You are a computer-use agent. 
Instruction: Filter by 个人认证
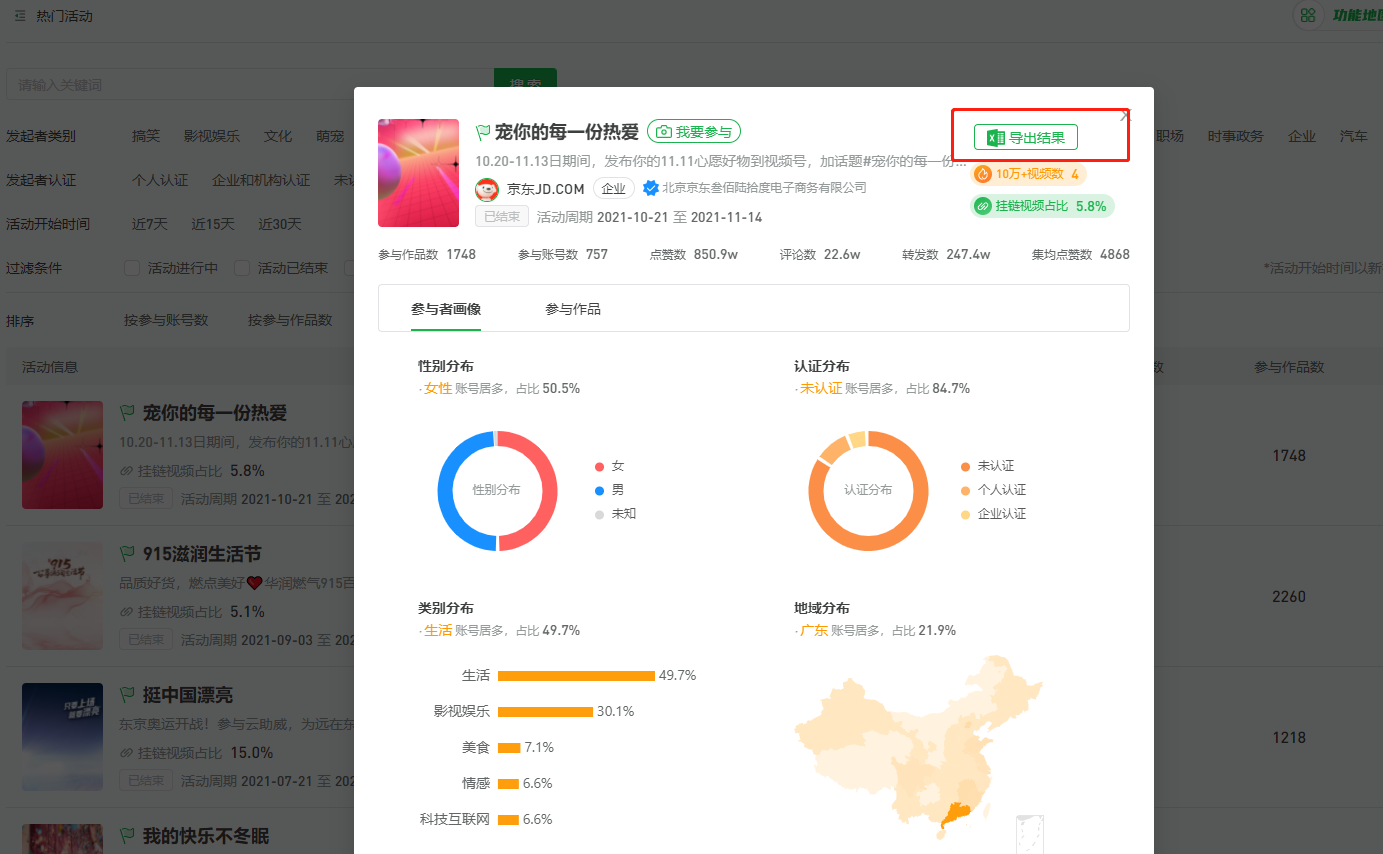click(x=160, y=180)
